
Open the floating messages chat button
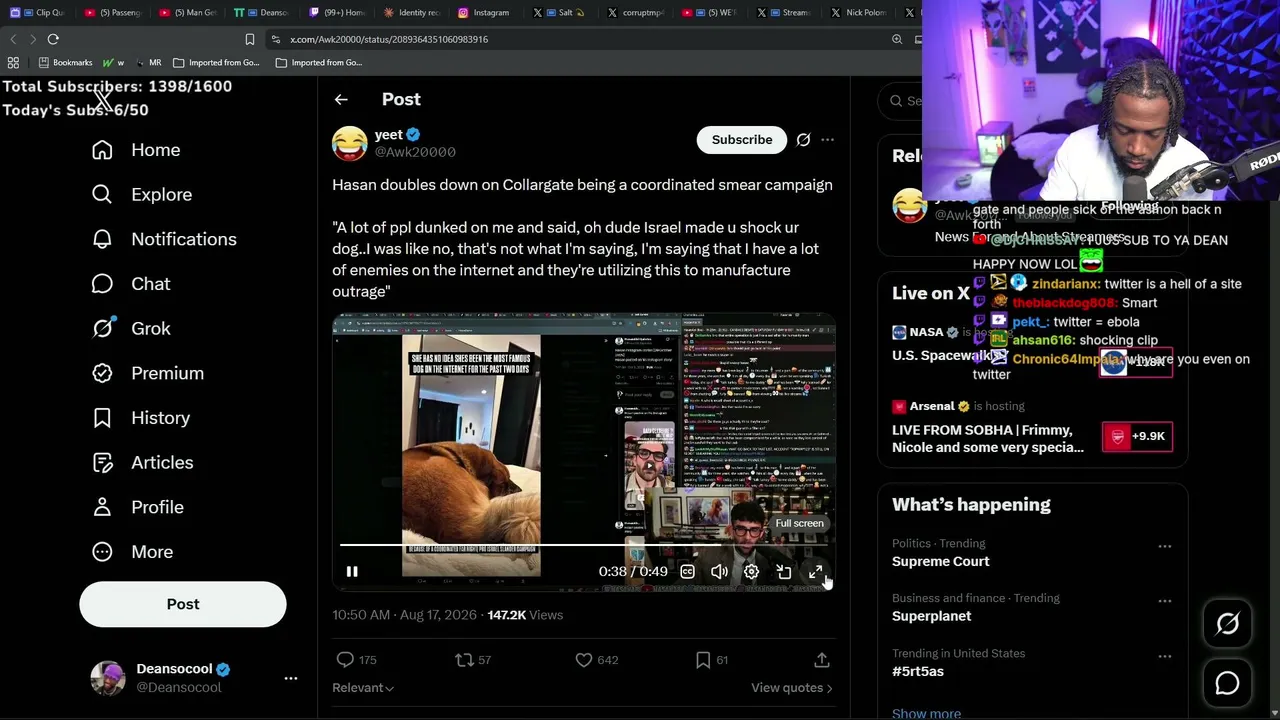(1227, 683)
